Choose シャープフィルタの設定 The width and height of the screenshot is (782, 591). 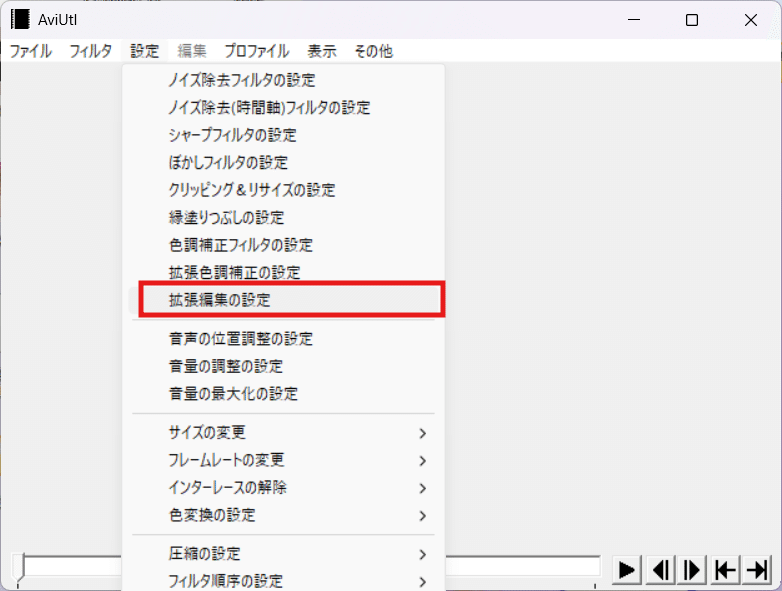point(283,135)
